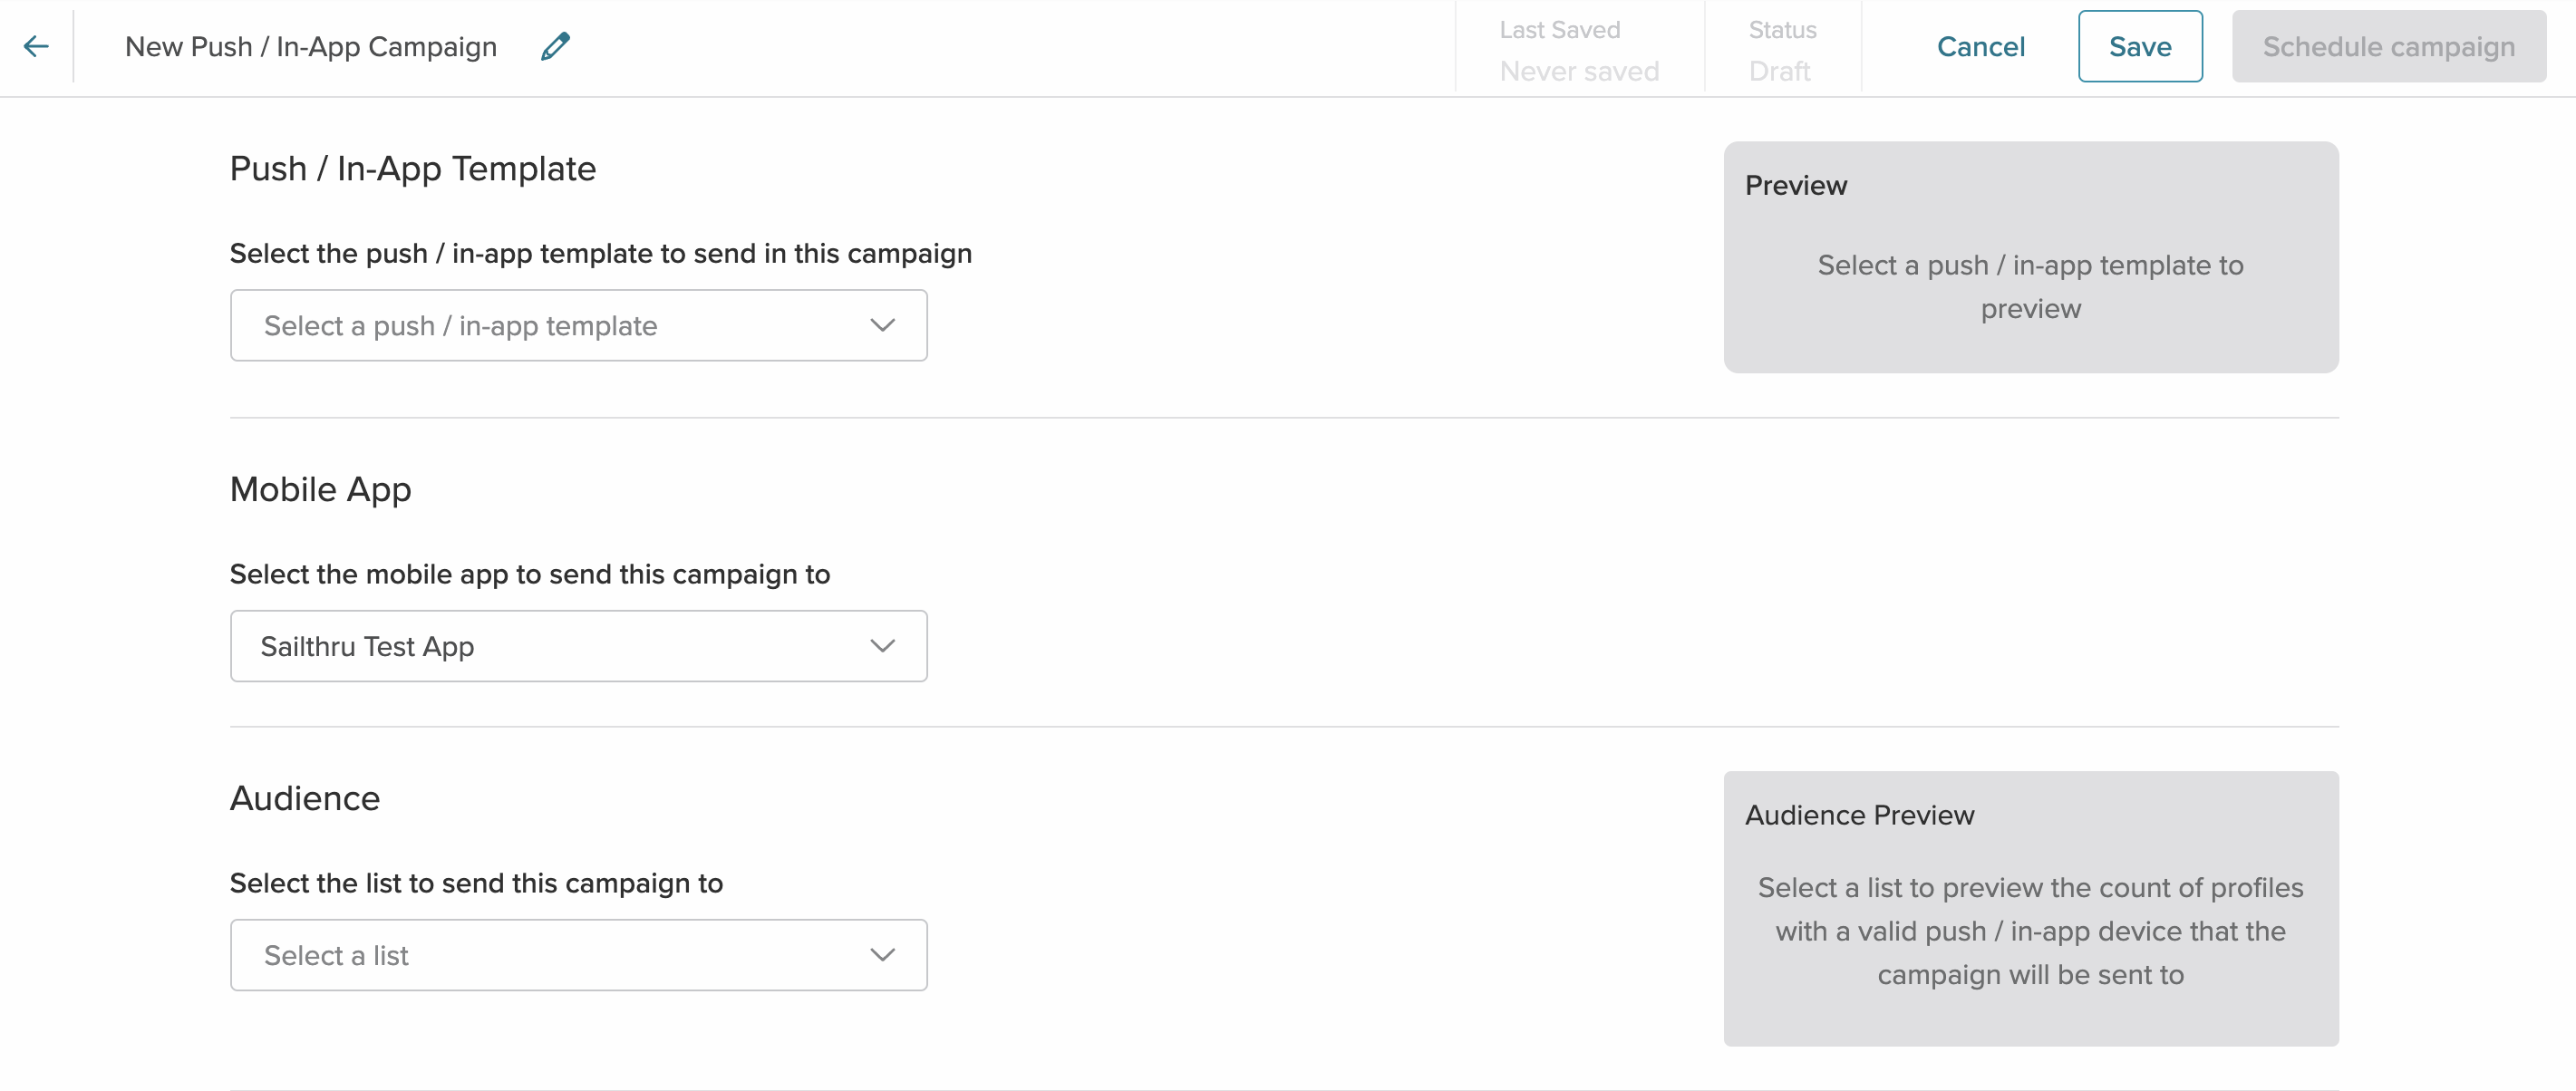
Task: Click the back arrow icon
Action: point(36,46)
